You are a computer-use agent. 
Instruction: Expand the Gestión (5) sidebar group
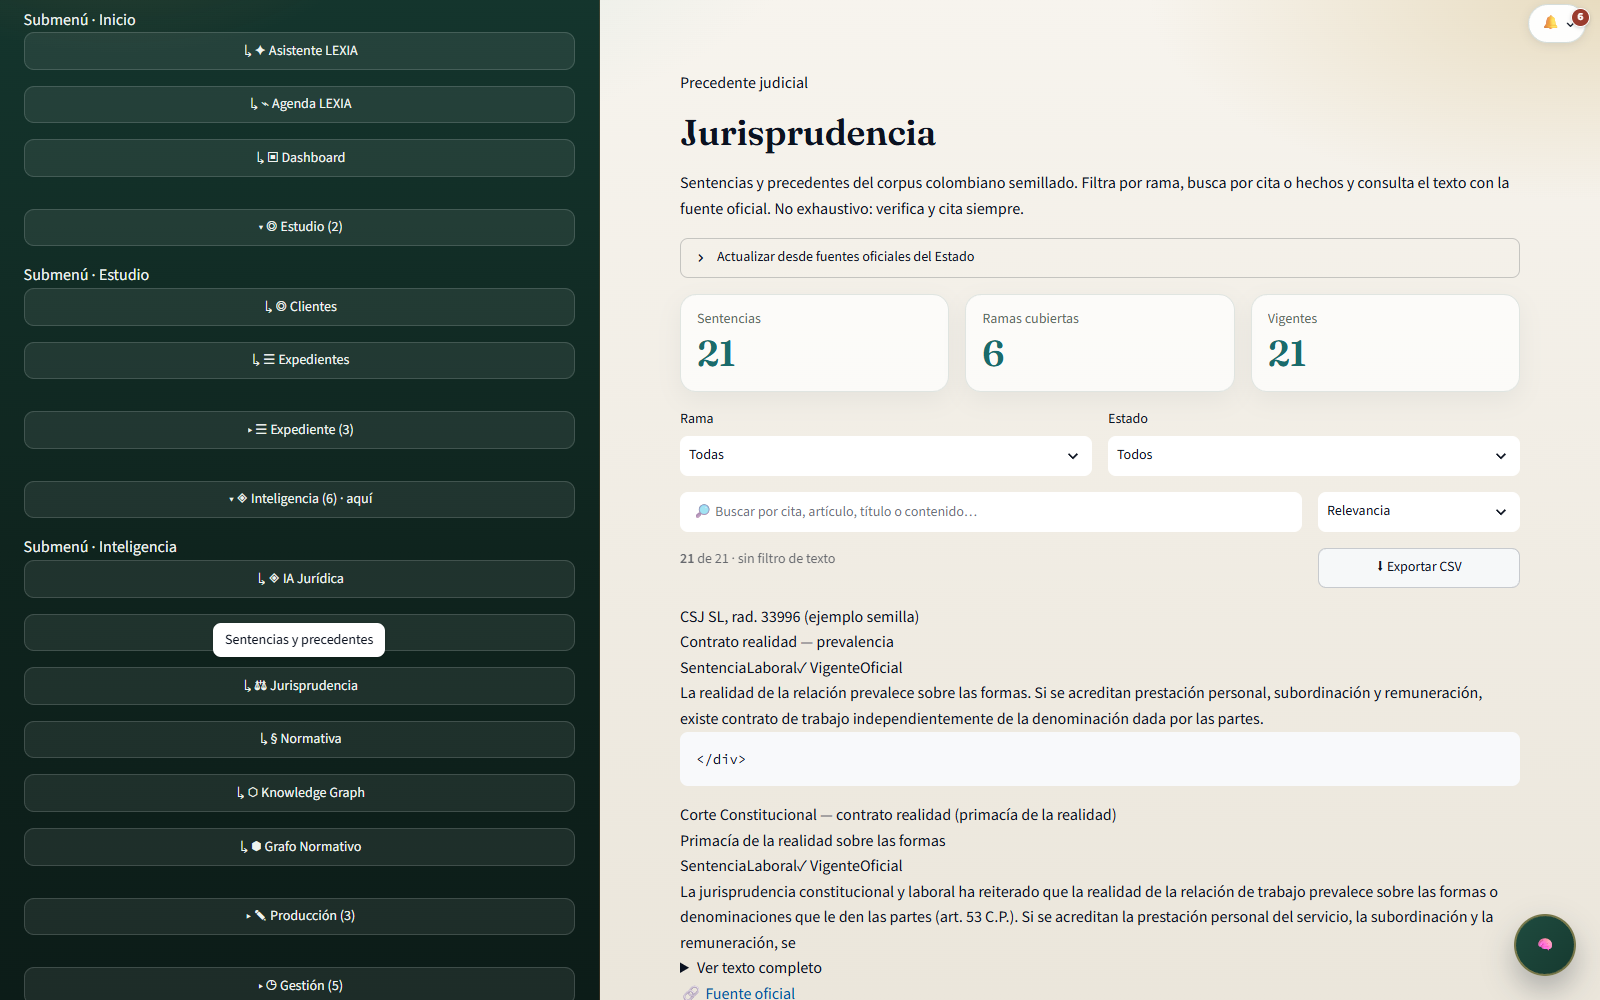coord(299,984)
